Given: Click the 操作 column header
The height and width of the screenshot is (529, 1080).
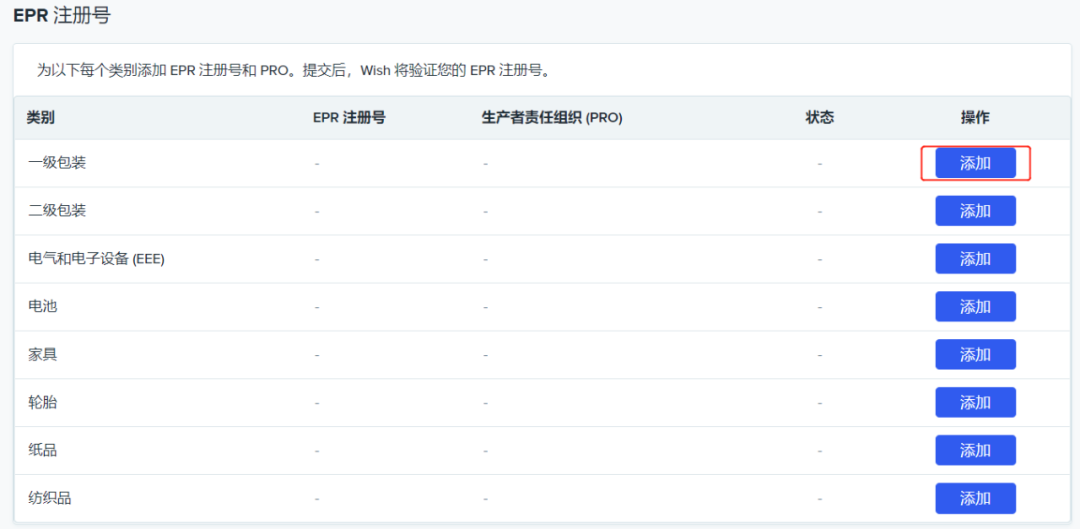Looking at the screenshot, I should click(975, 118).
